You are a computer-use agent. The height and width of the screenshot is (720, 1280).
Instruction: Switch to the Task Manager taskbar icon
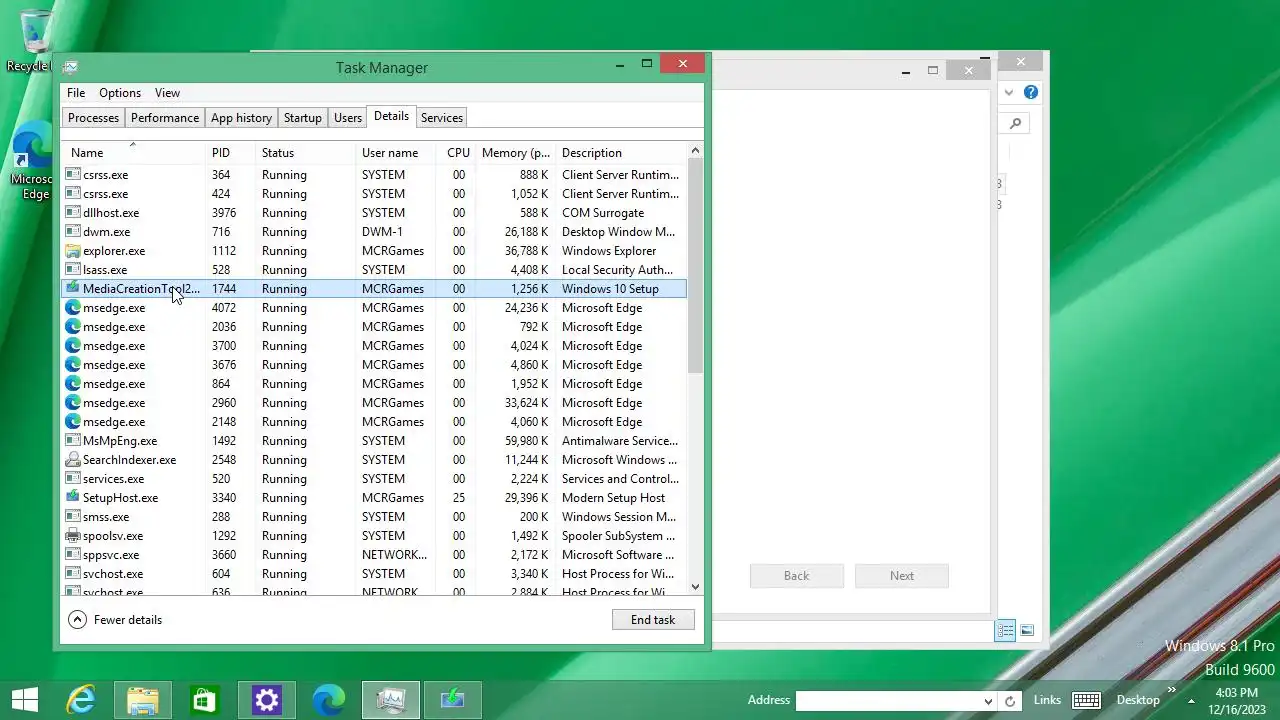(390, 700)
